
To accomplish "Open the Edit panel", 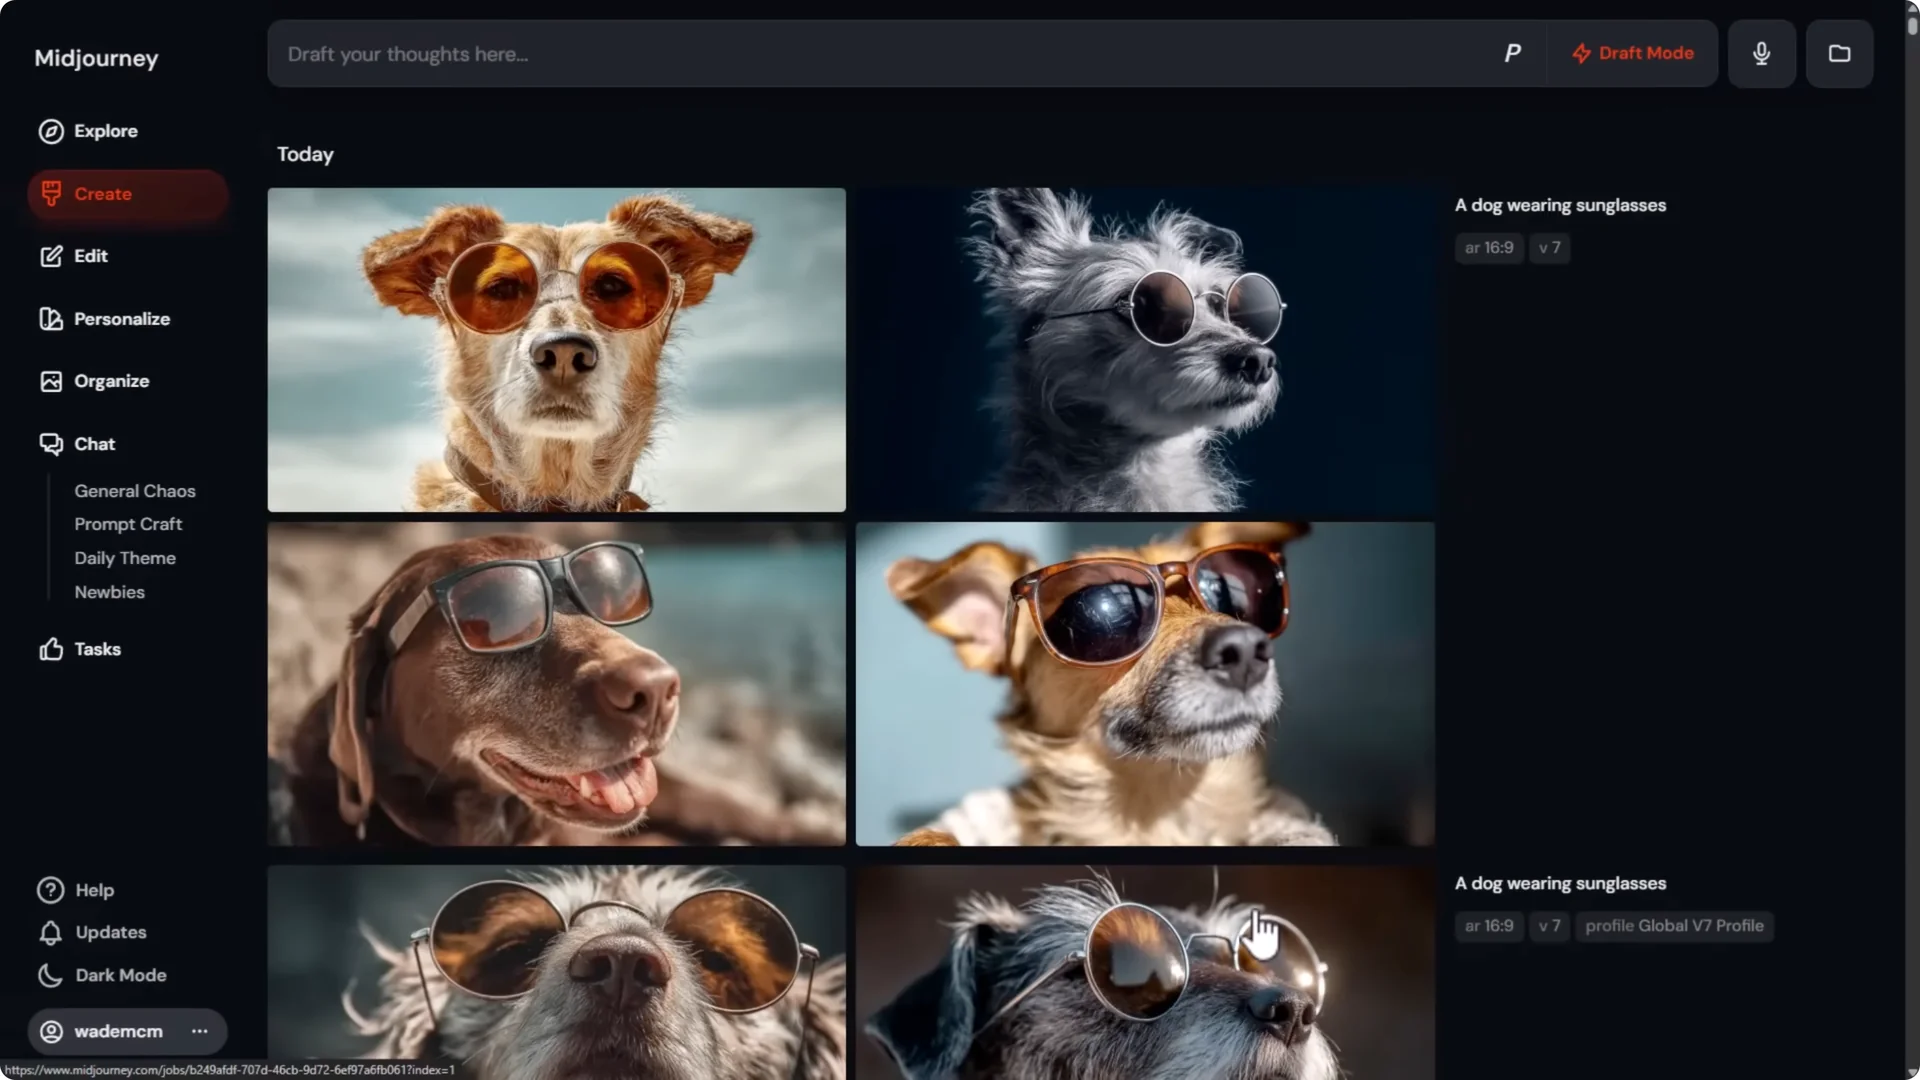I will click(x=90, y=256).
